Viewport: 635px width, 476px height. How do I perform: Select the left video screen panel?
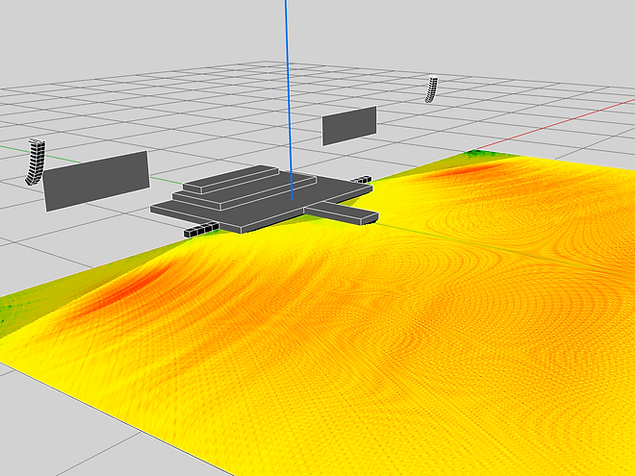(96, 181)
